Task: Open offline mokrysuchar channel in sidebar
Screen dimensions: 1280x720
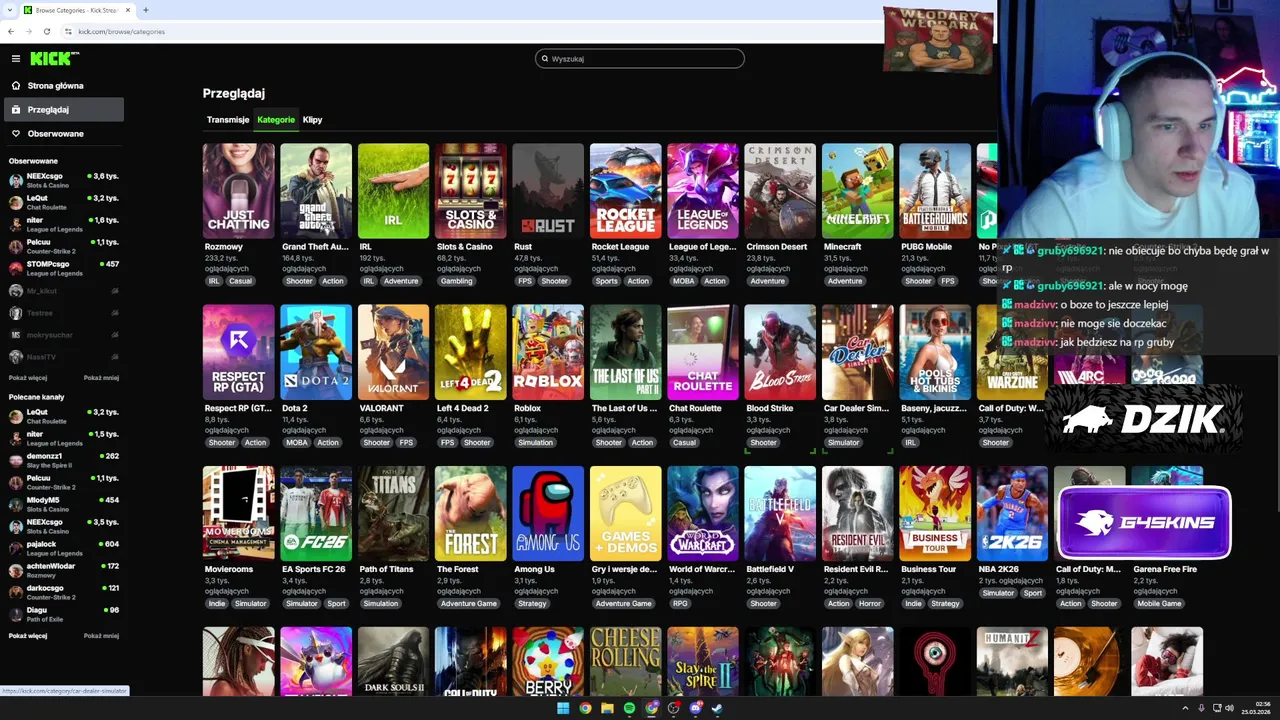Action: (63, 335)
